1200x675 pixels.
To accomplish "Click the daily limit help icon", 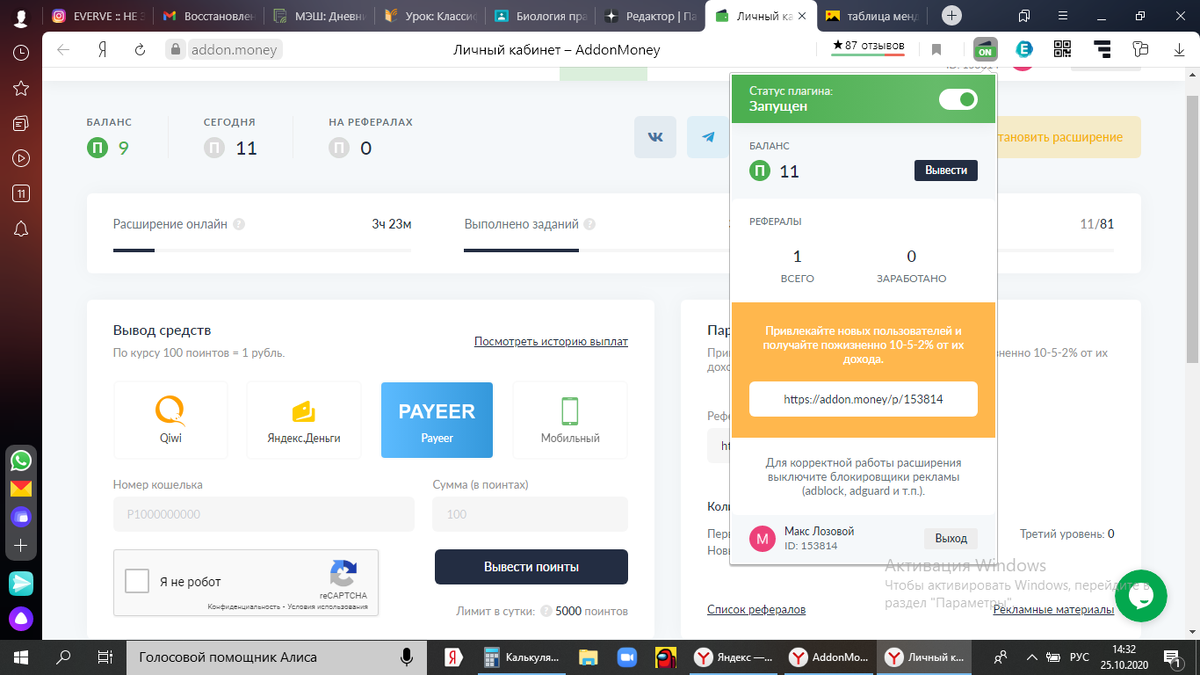I will 546,611.
